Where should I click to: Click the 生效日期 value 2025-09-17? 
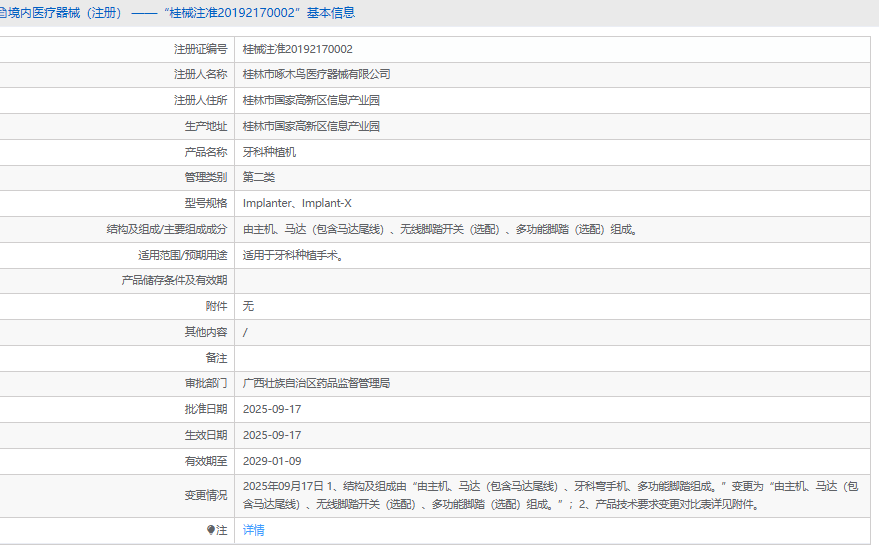tap(272, 435)
